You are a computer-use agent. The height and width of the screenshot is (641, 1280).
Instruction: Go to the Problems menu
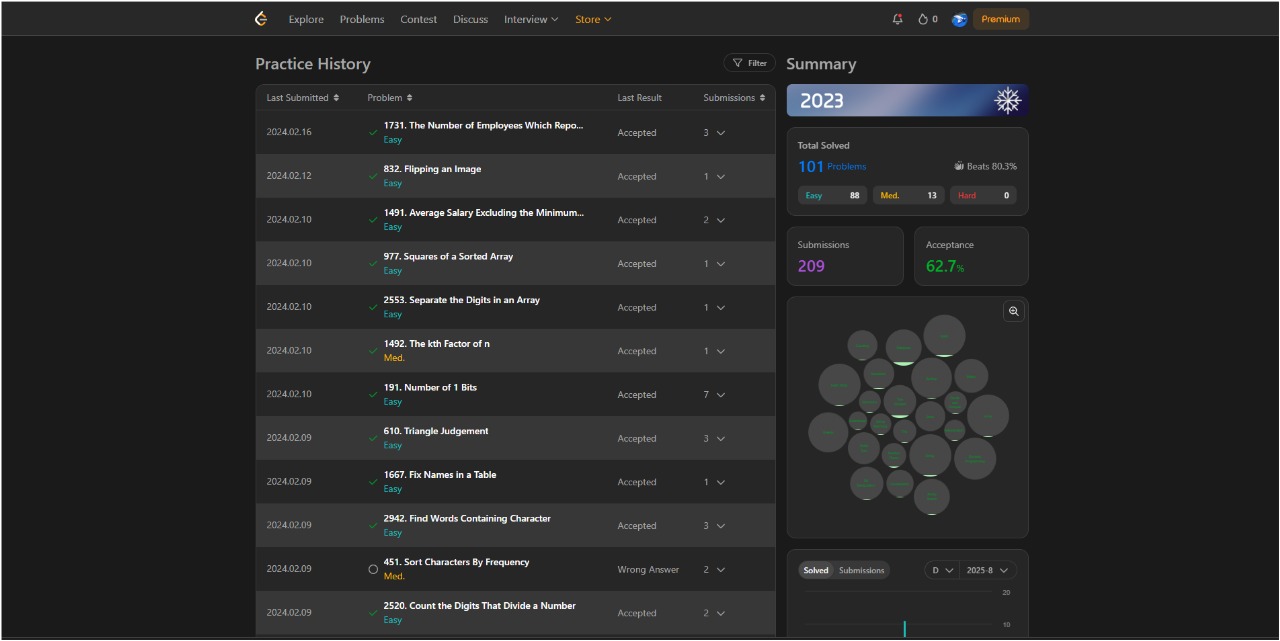coord(361,19)
